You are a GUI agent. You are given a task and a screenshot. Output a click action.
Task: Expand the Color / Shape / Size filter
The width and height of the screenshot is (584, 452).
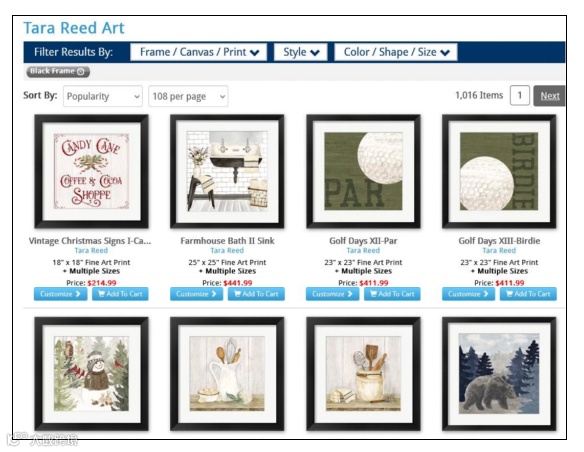coord(396,52)
